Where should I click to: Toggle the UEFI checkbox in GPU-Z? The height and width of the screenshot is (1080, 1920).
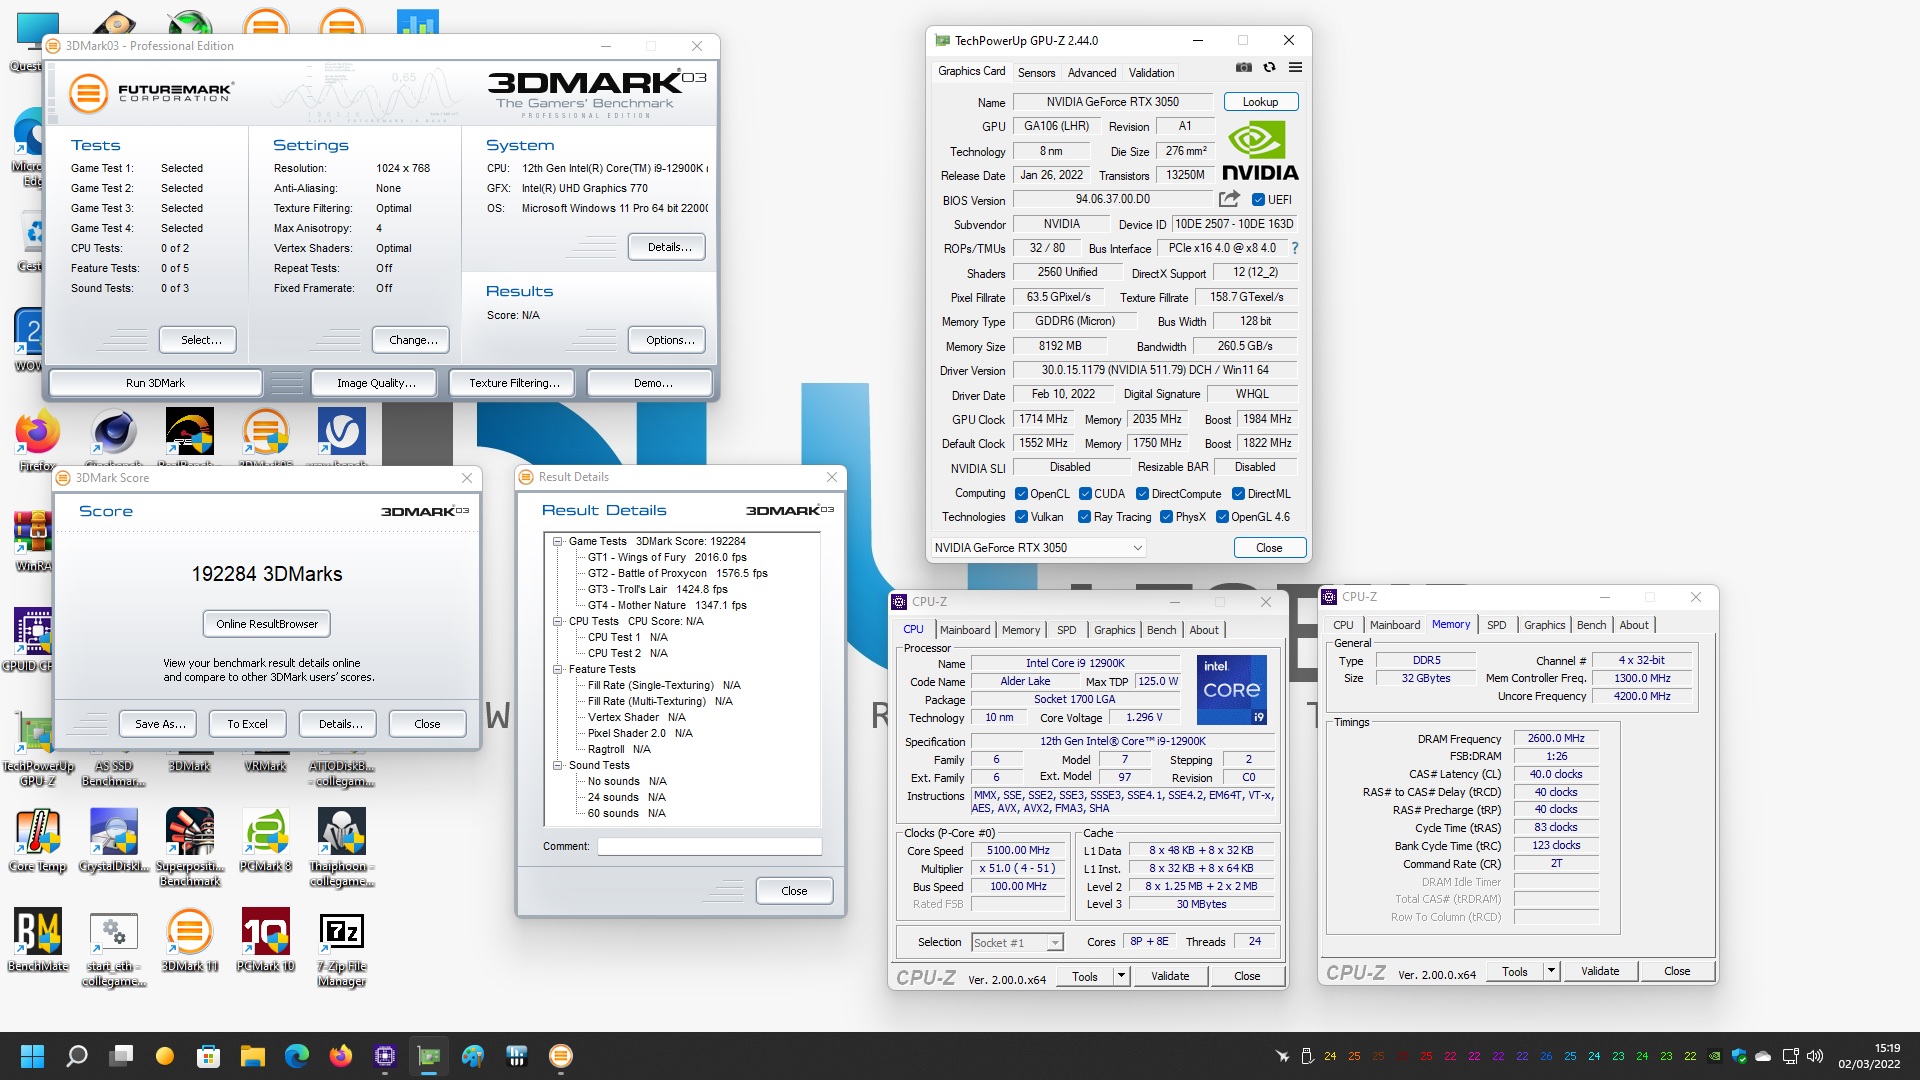(1258, 200)
